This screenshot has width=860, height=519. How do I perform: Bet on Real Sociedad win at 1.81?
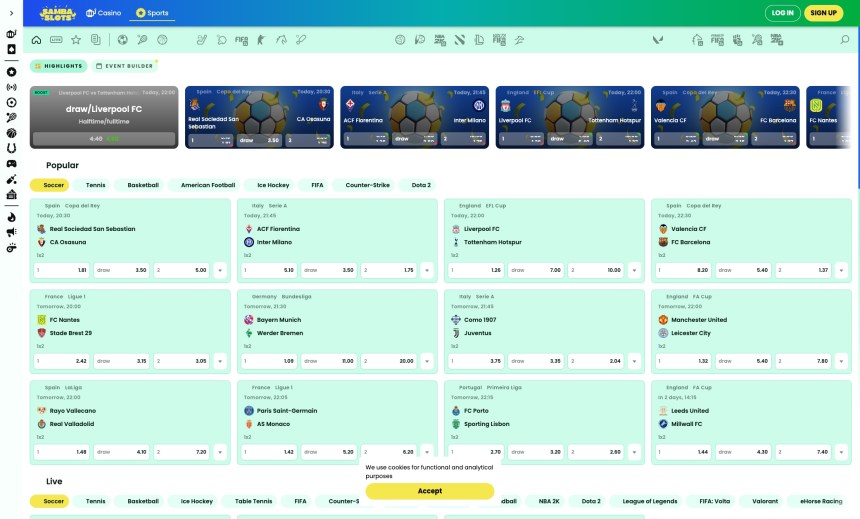(61, 270)
